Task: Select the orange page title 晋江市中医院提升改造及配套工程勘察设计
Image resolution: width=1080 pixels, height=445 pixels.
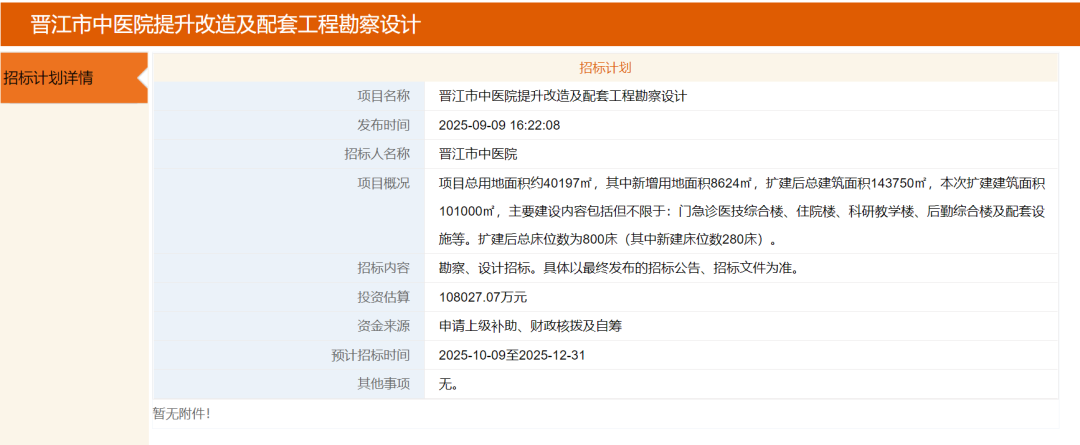Action: tap(225, 25)
